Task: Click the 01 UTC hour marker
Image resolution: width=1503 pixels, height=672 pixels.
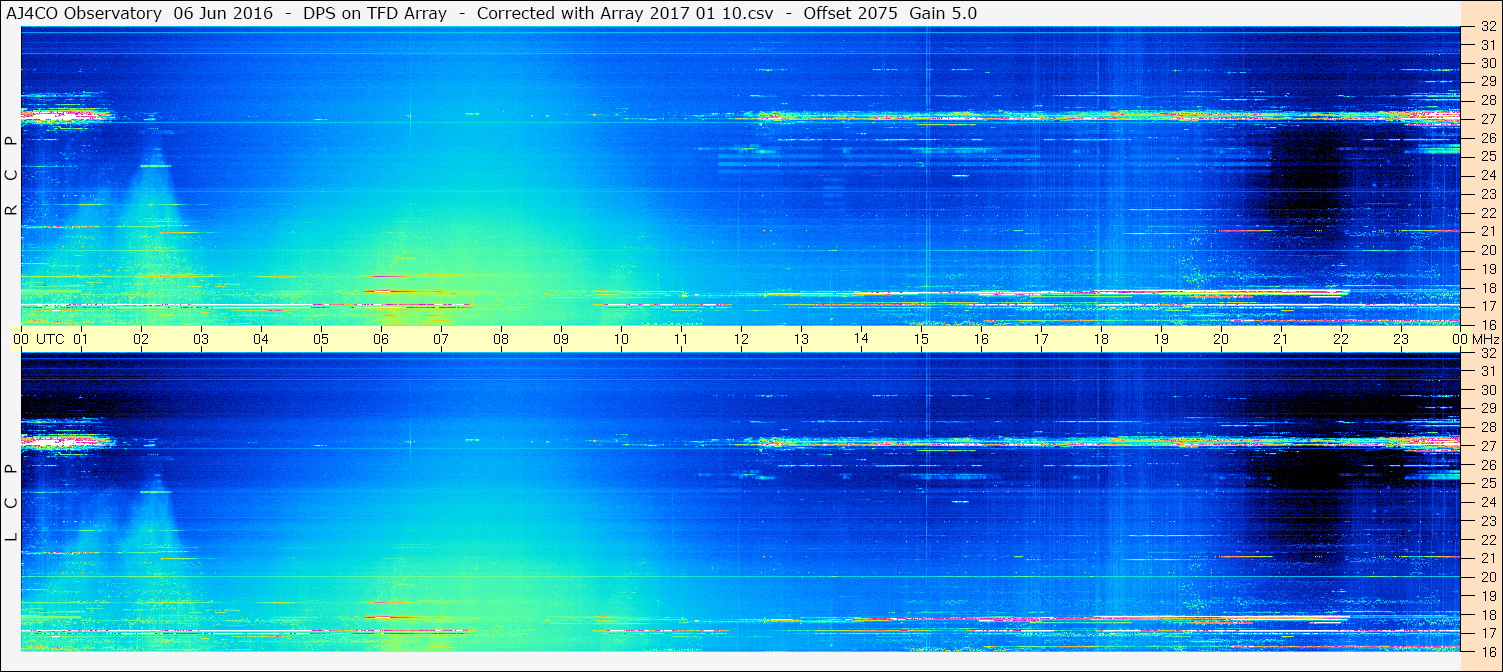Action: [x=81, y=339]
